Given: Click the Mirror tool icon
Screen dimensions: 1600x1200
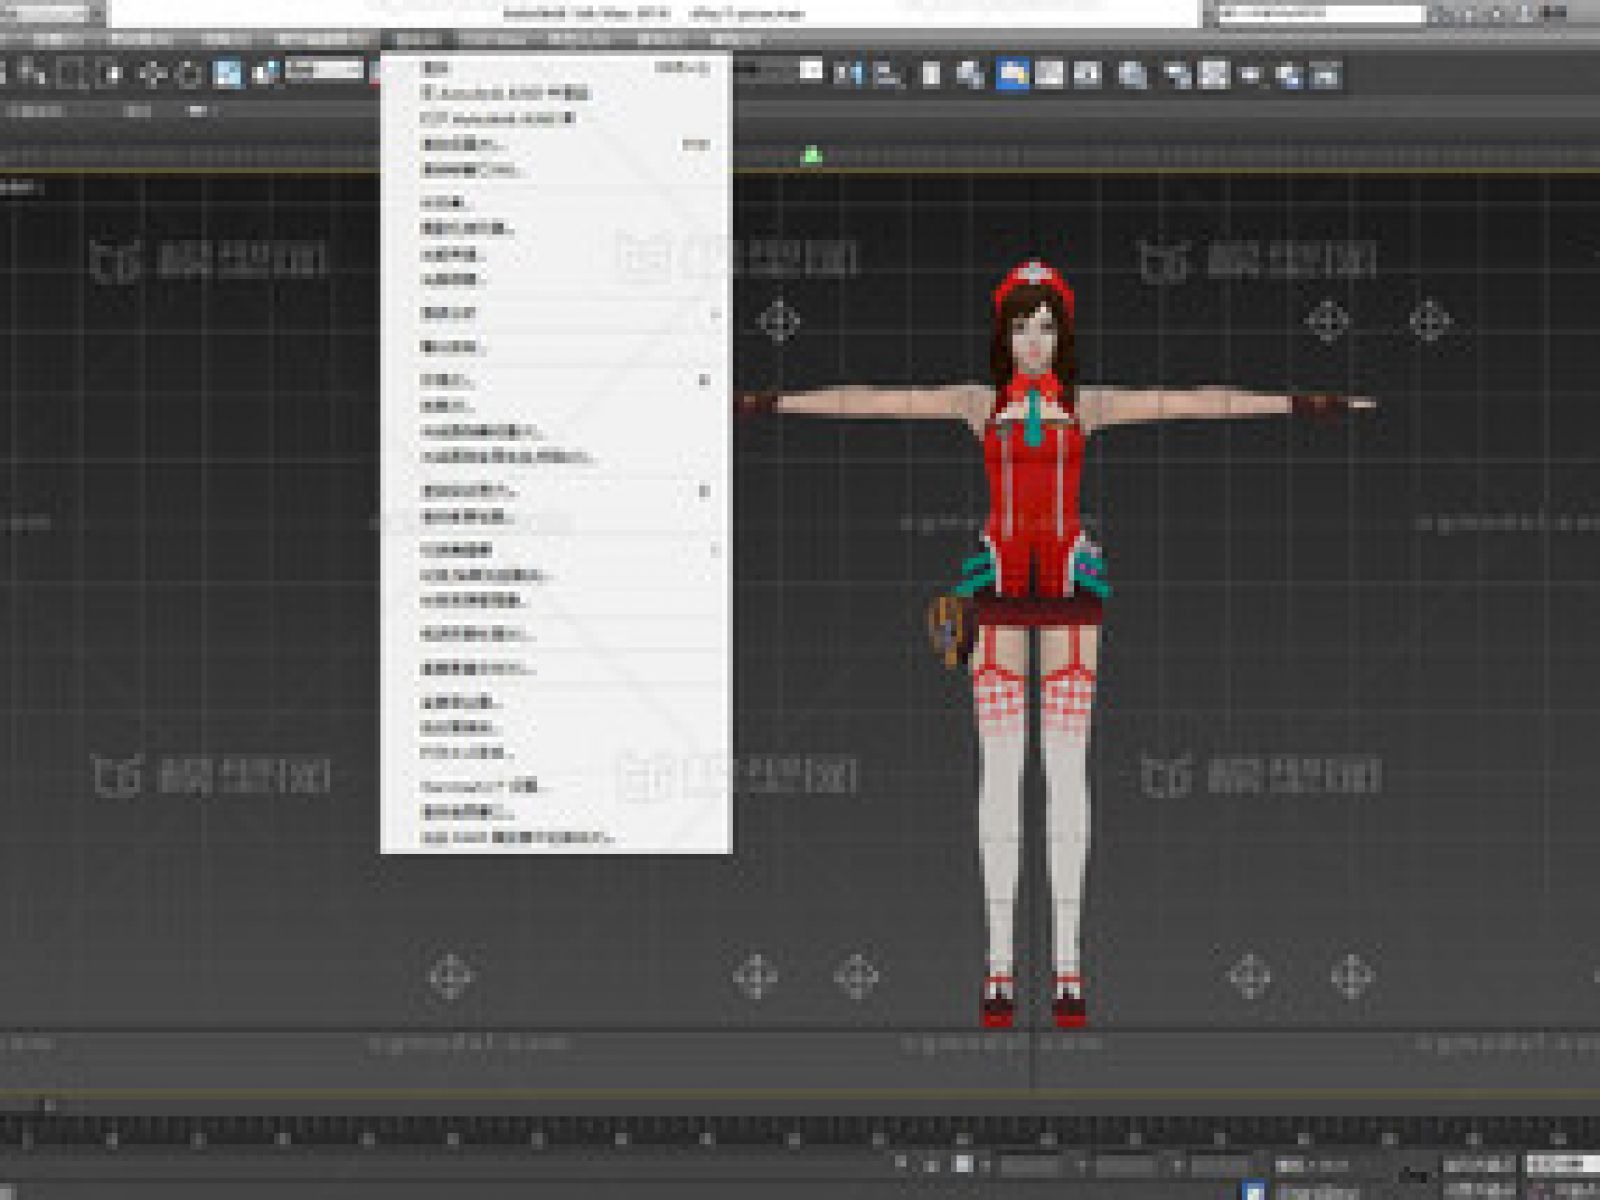Looking at the screenshot, I should (849, 74).
